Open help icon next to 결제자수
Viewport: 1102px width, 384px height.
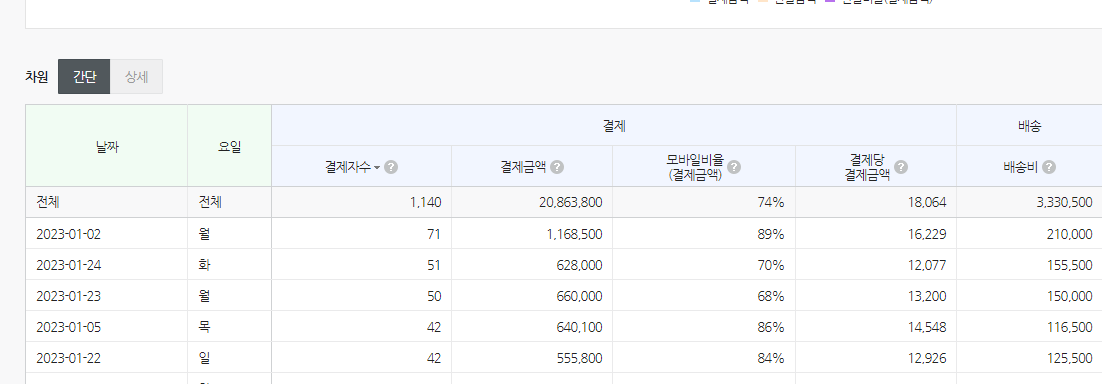391,167
